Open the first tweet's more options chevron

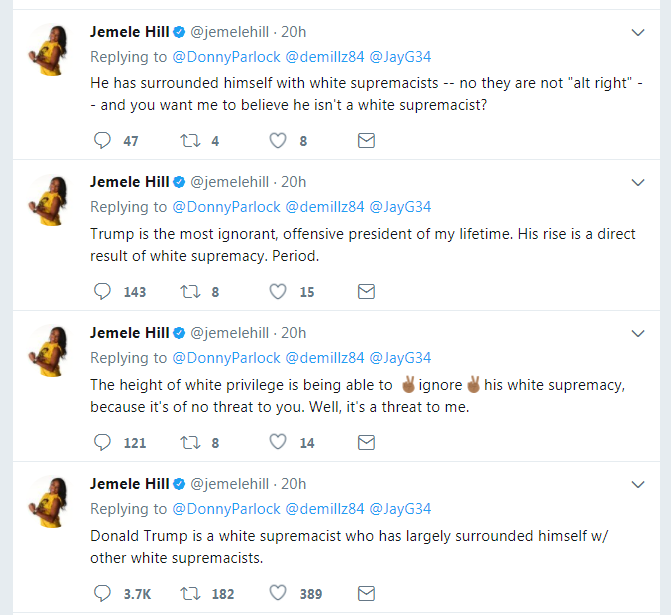[639, 32]
